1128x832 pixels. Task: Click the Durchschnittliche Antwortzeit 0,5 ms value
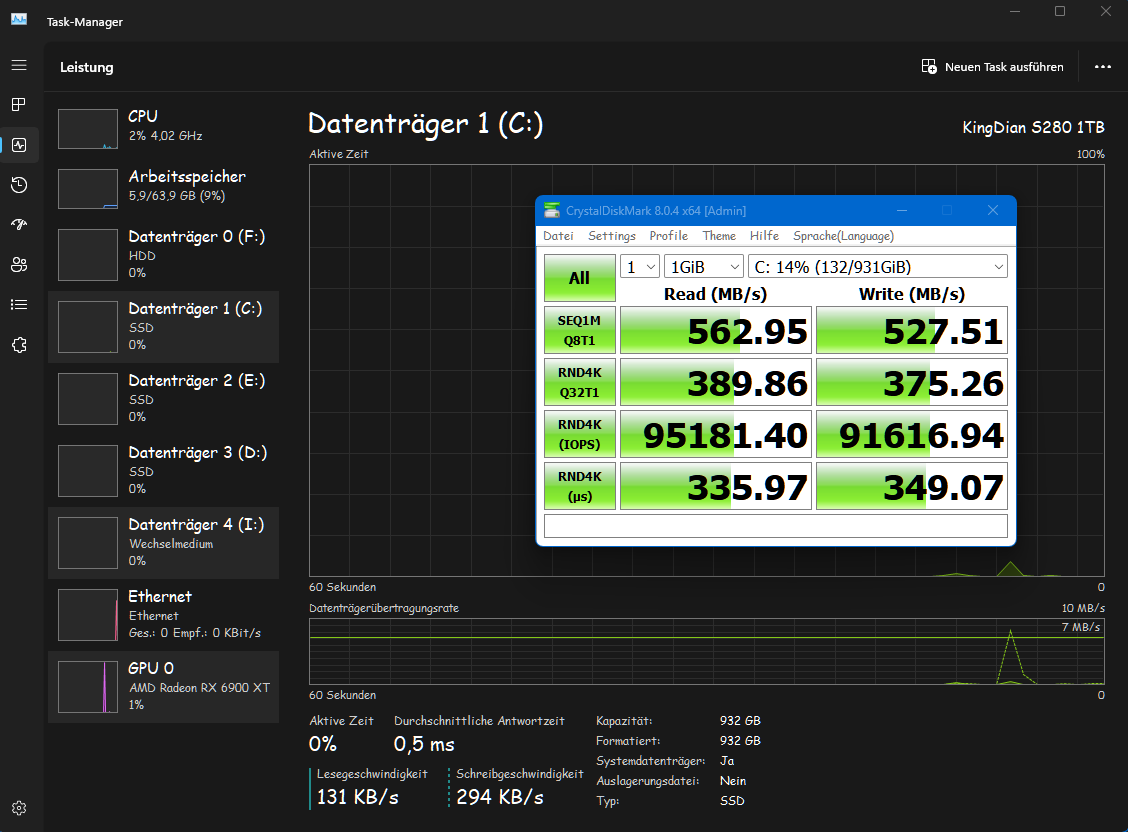tap(424, 744)
